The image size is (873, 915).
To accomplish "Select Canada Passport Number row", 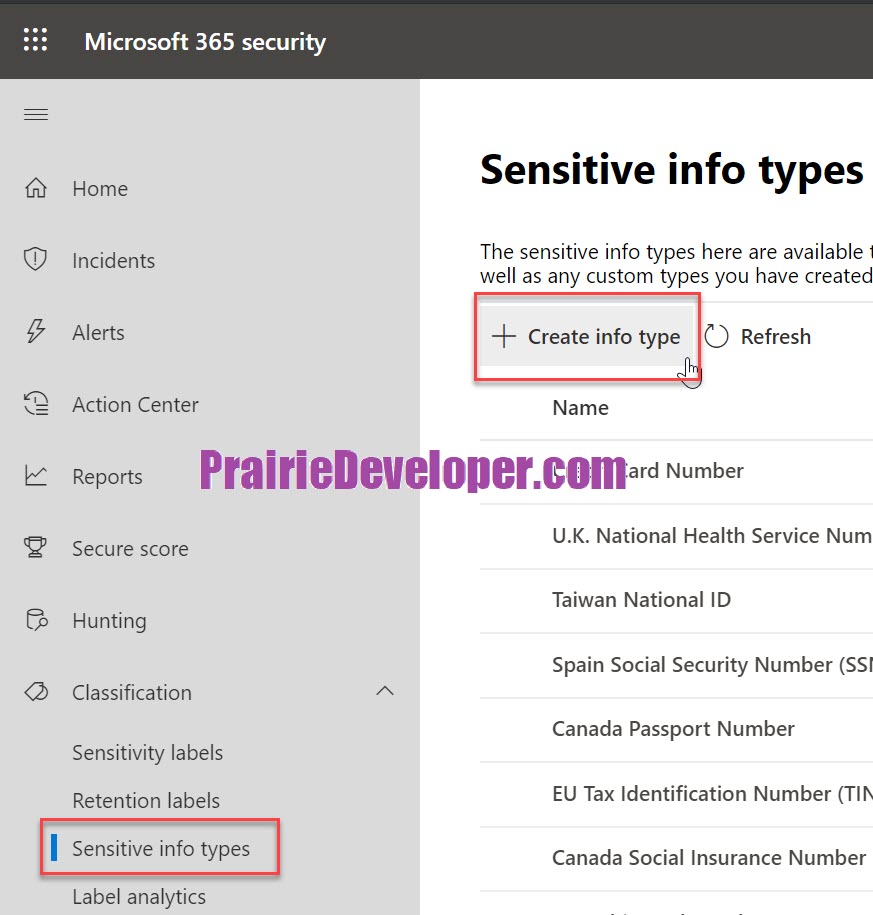I will coord(676,729).
